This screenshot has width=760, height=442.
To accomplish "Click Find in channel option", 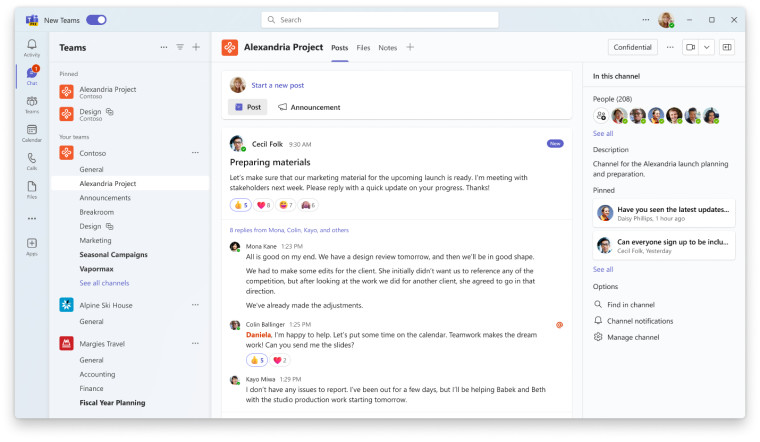I will point(624,304).
